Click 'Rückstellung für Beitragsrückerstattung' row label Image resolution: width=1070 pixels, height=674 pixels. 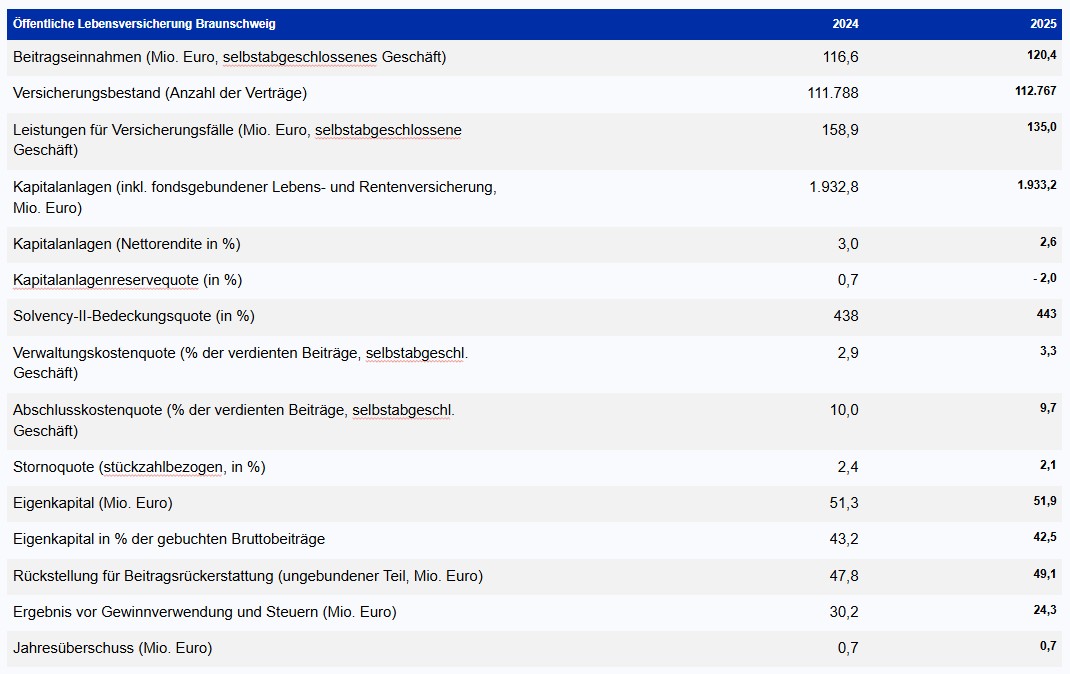248,576
